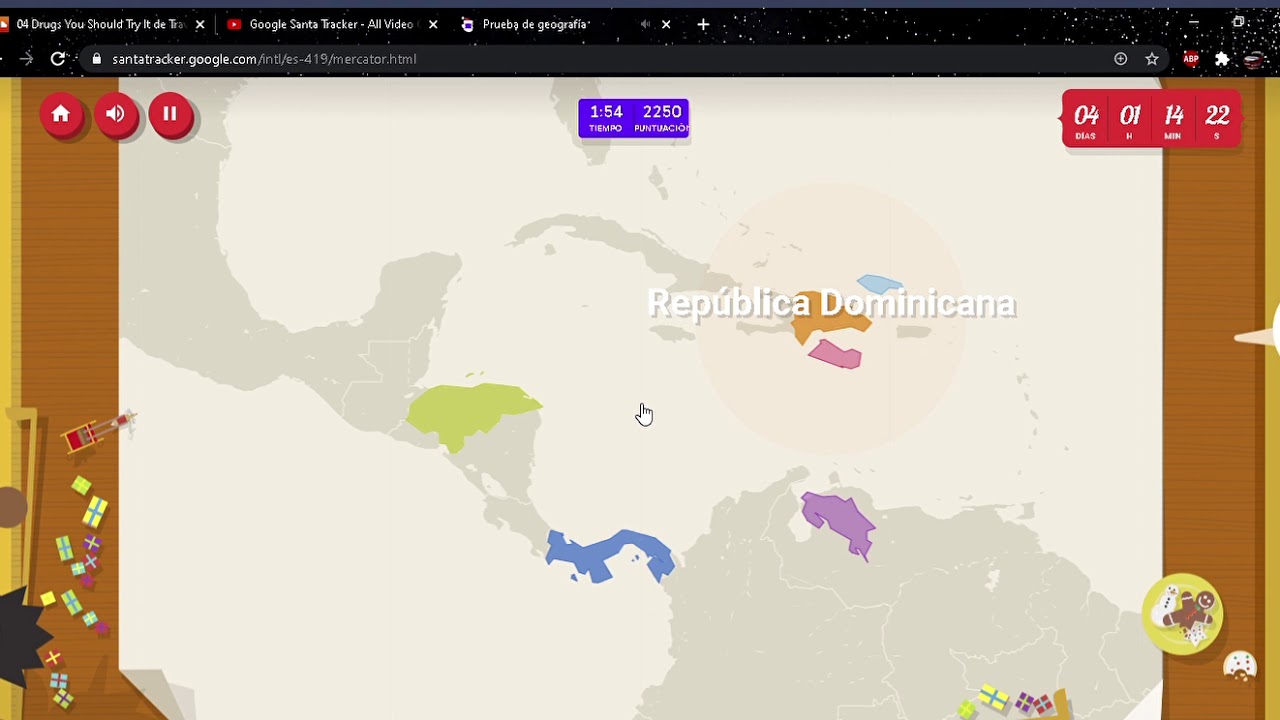Open the ABP Adblock extension
Screen dimensions: 1280x720
pyautogui.click(x=1191, y=59)
